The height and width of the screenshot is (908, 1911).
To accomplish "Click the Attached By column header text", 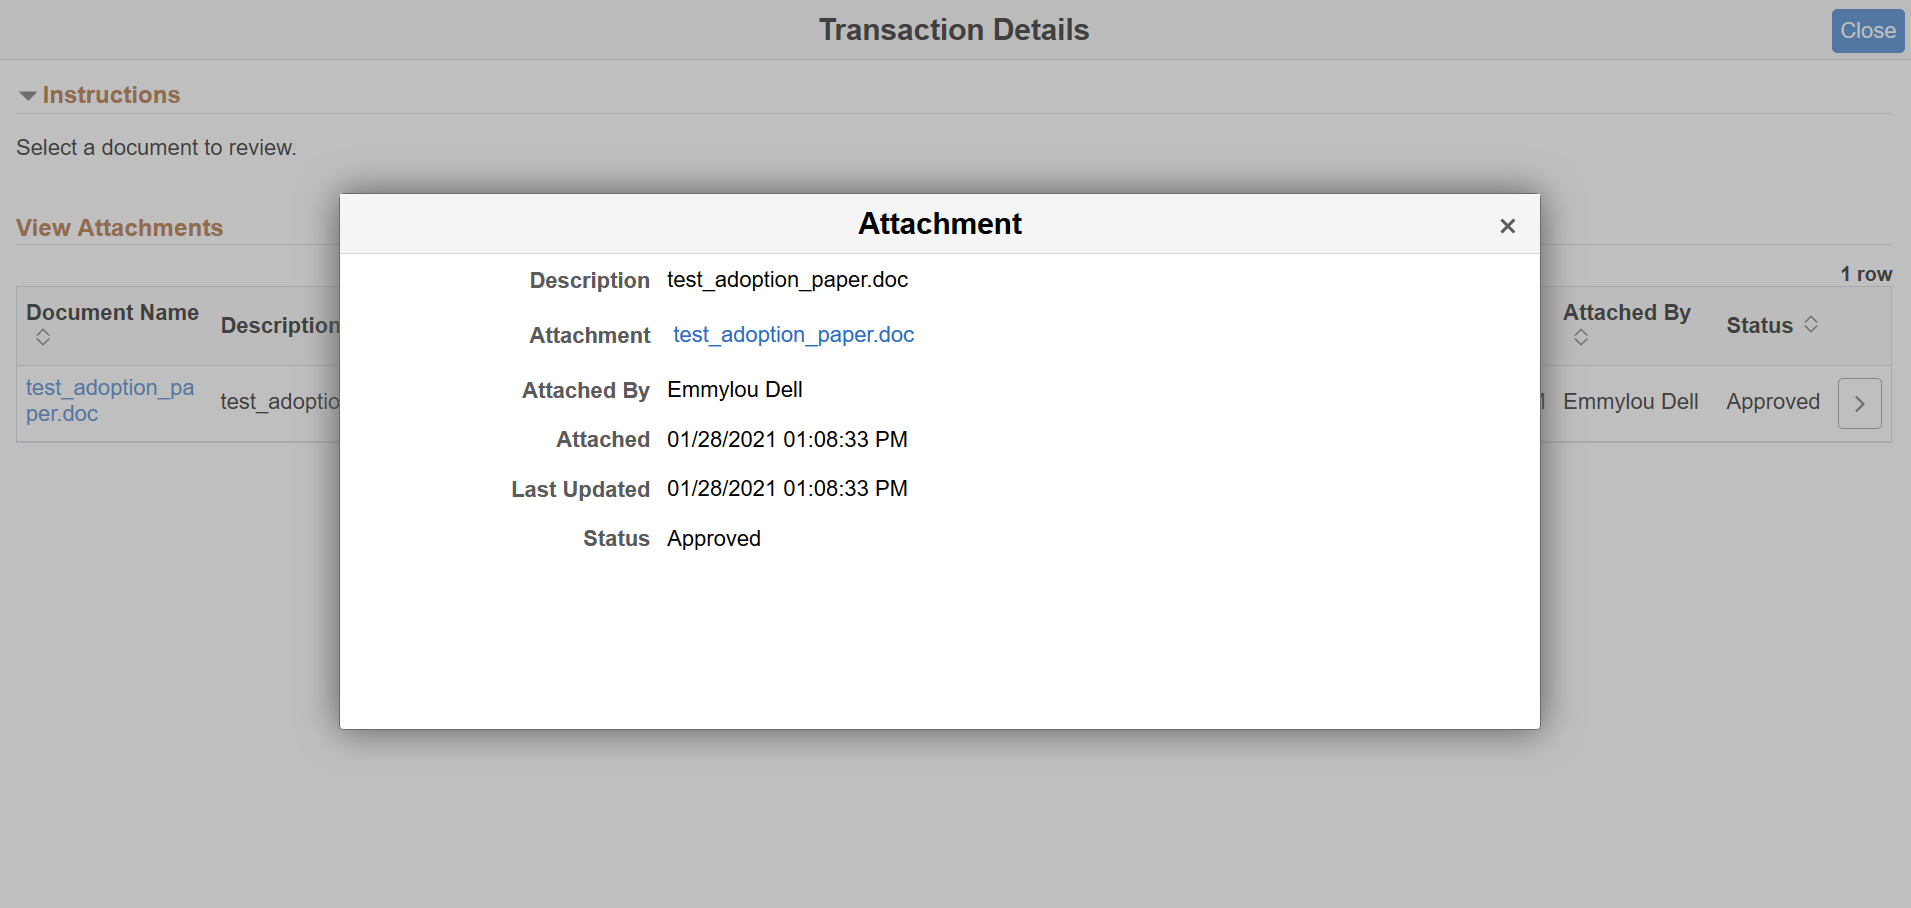I will tap(1626, 313).
